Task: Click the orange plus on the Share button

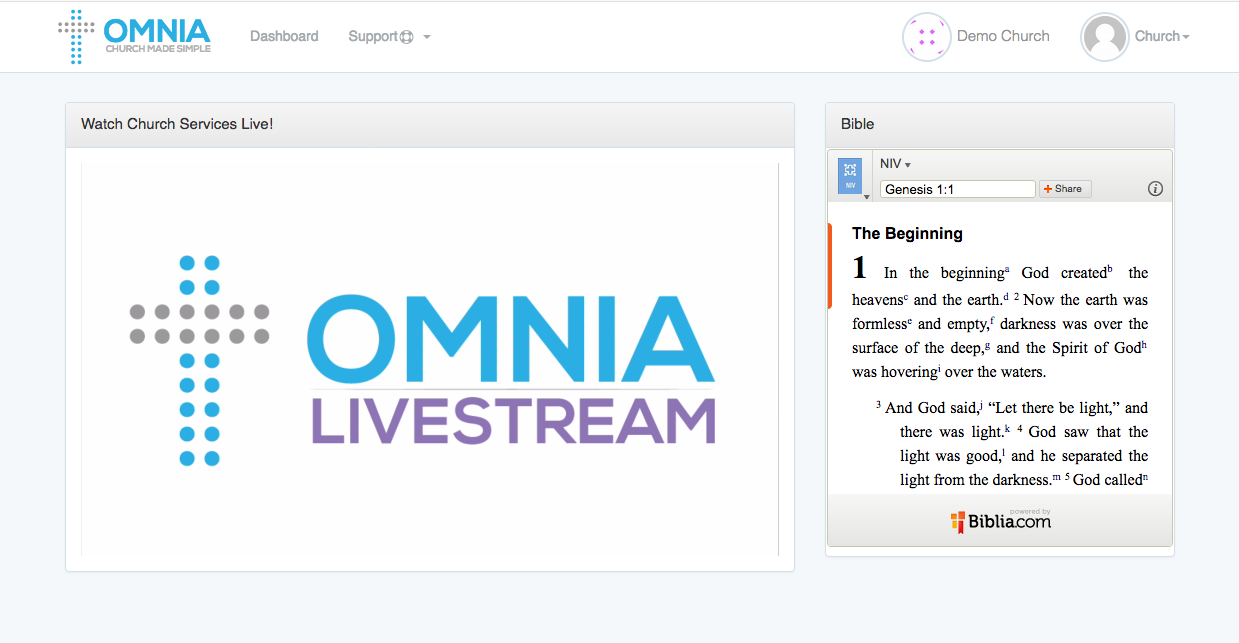Action: pyautogui.click(x=1049, y=188)
